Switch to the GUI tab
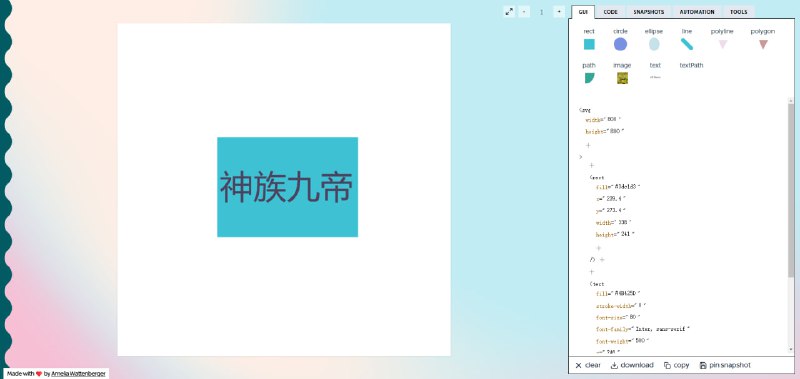Screen dimensions: 800x379 (583, 12)
